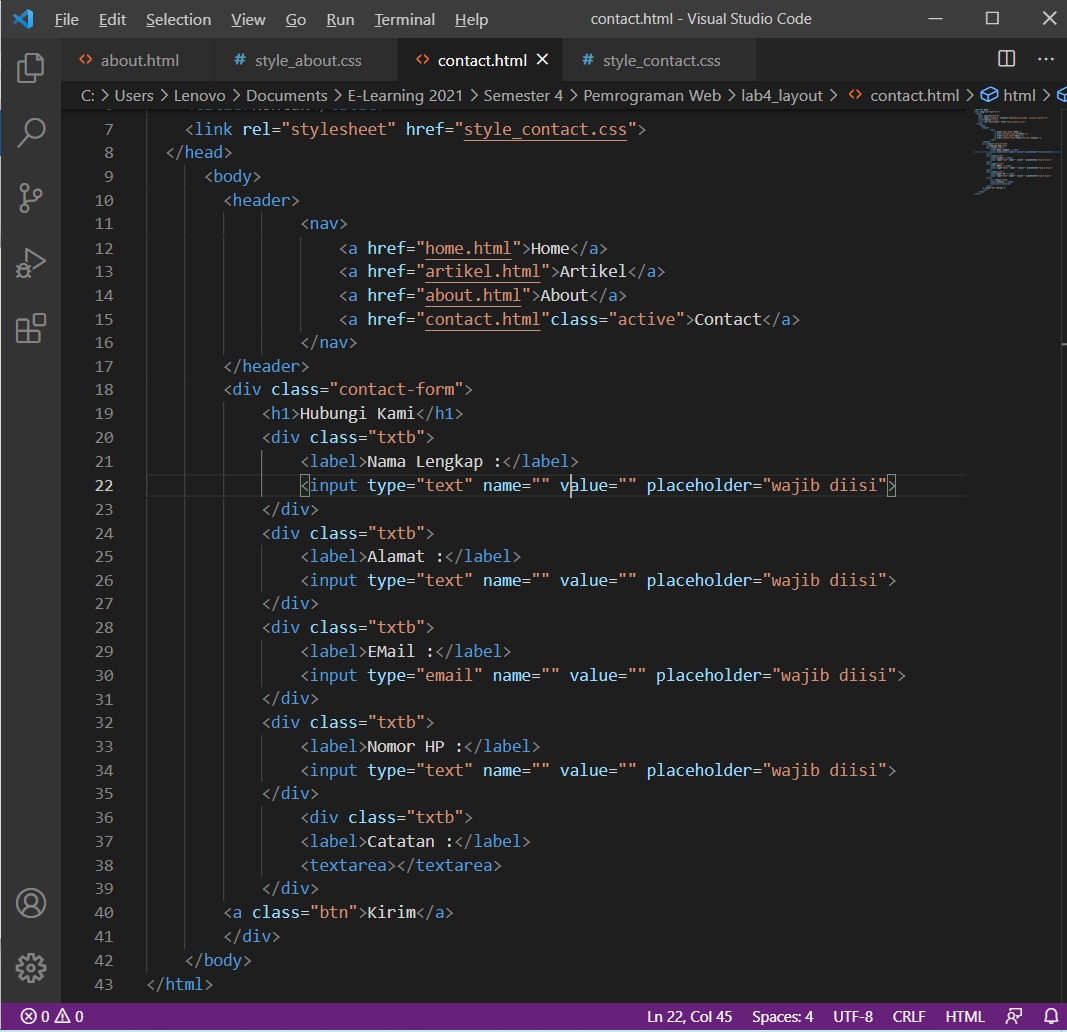Open the Explorer view in activity bar
1067x1032 pixels.
pos(31,68)
